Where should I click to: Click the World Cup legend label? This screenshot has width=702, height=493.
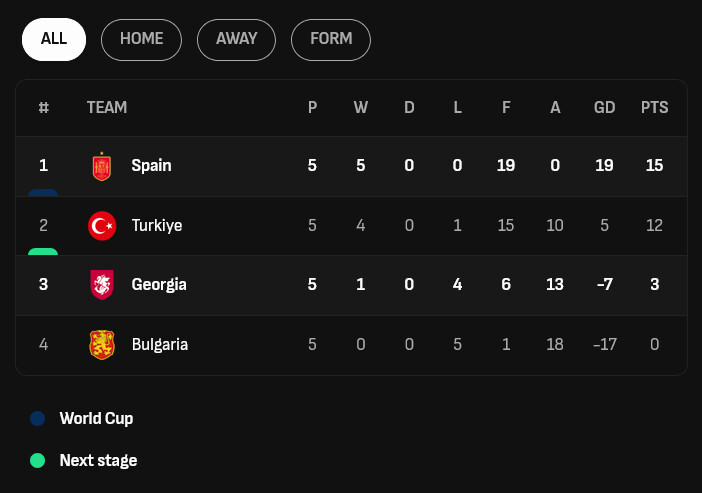pyautogui.click(x=96, y=419)
